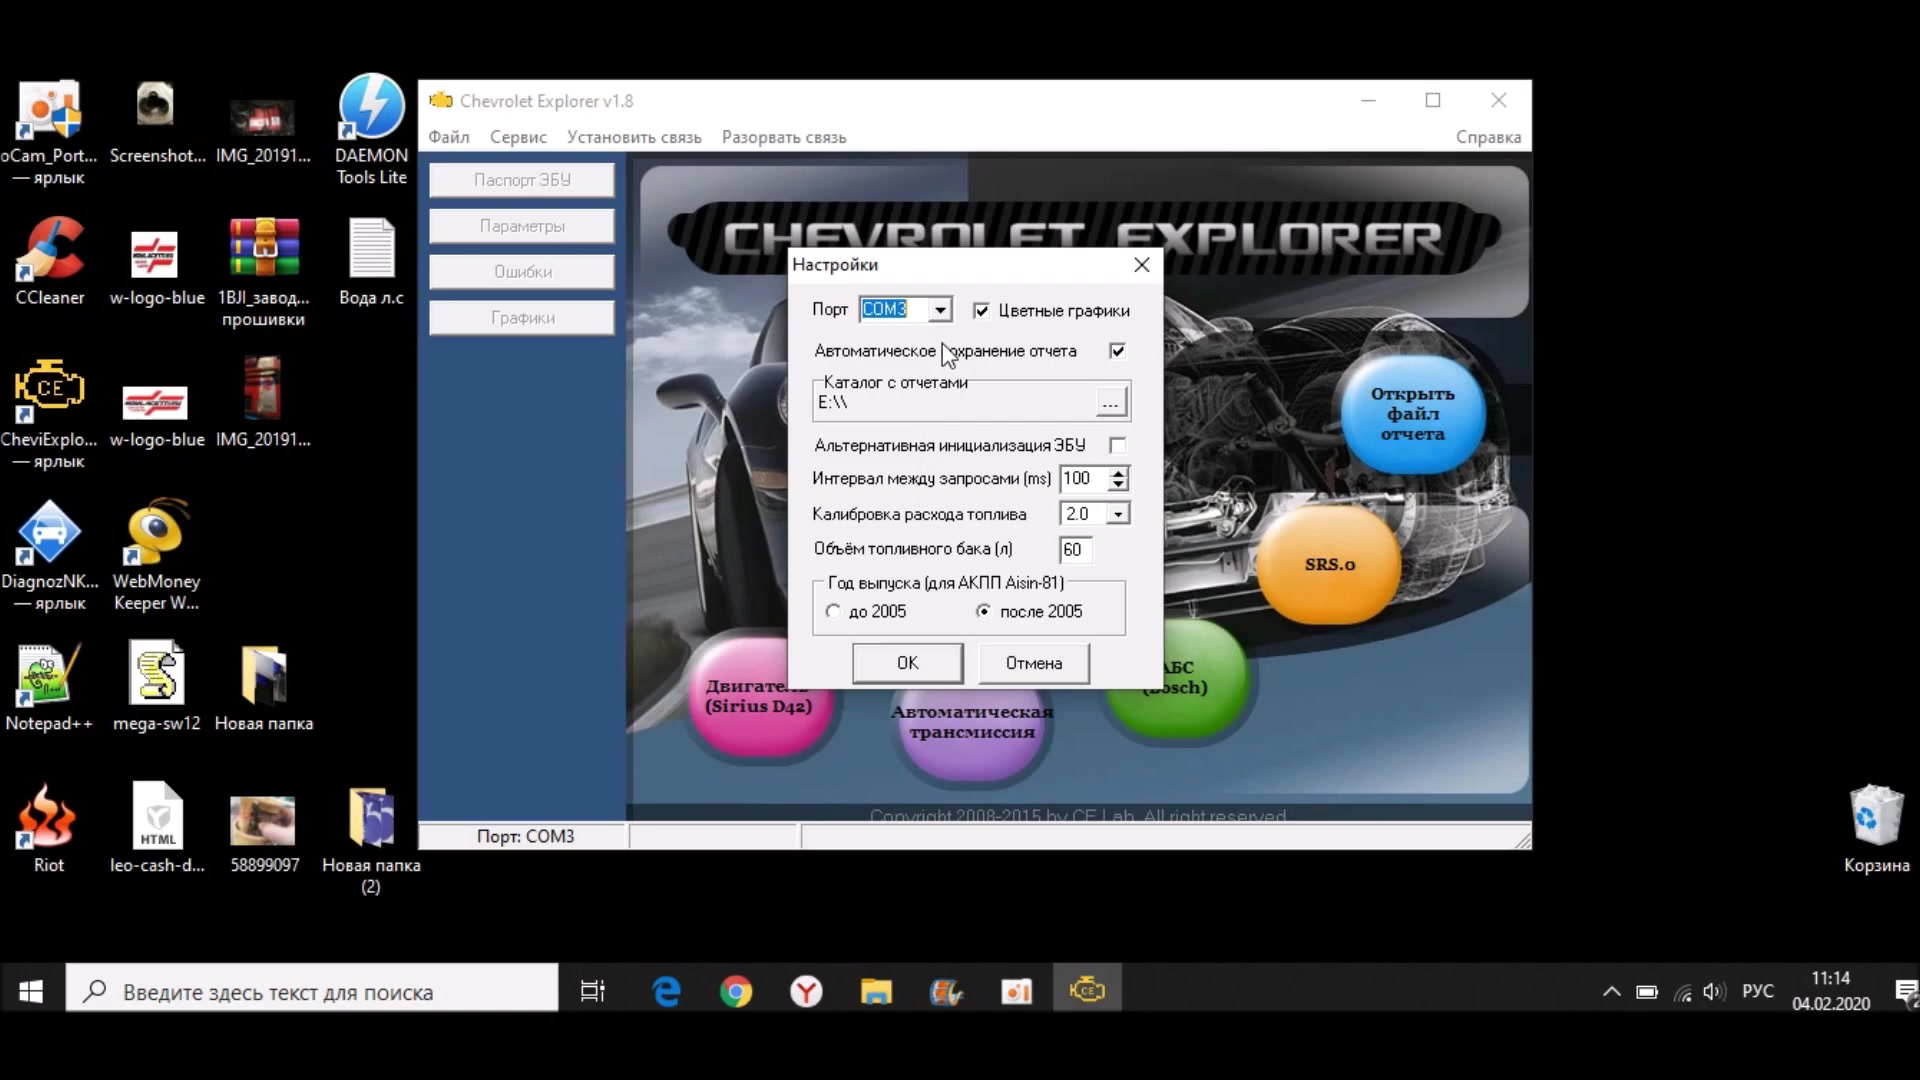Disable automatic report saving checkbox
This screenshot has width=1920, height=1080.
click(1117, 351)
